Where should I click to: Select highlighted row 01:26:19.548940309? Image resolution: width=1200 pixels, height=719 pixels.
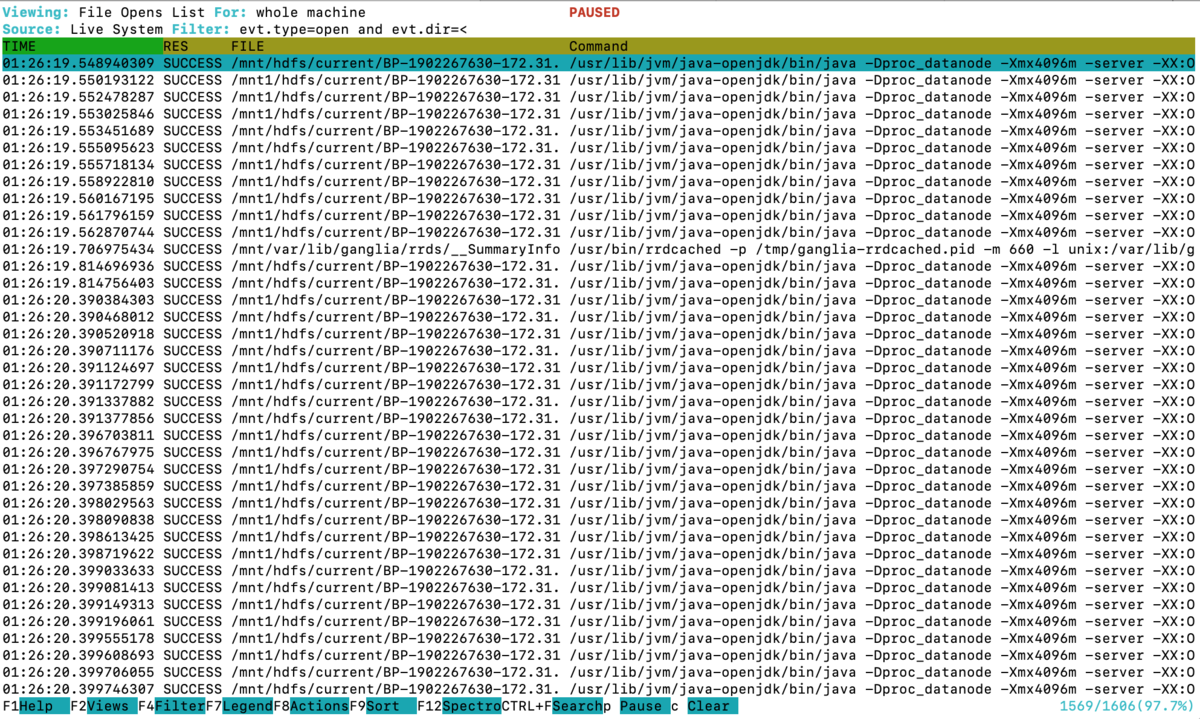(600, 63)
